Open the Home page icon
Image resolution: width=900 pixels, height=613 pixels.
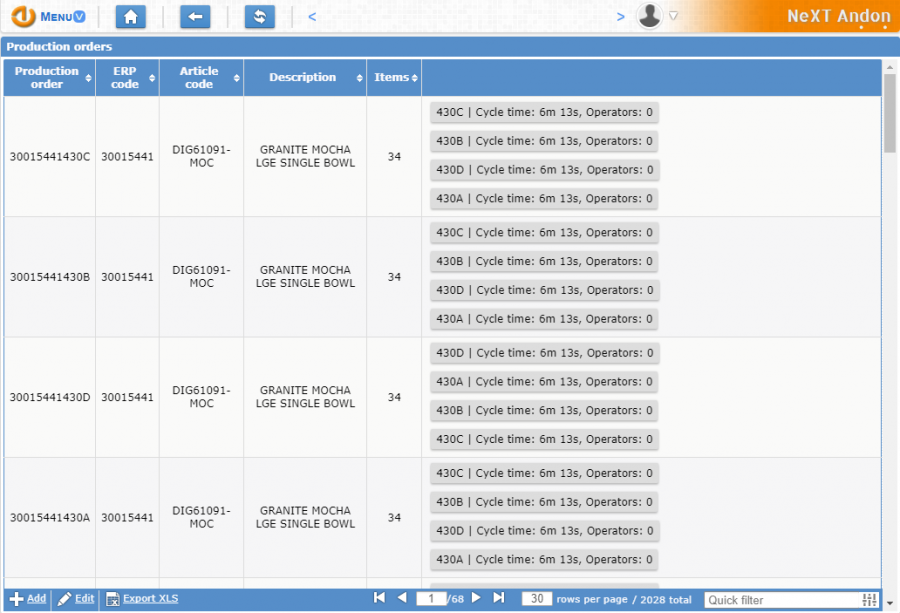point(131,16)
